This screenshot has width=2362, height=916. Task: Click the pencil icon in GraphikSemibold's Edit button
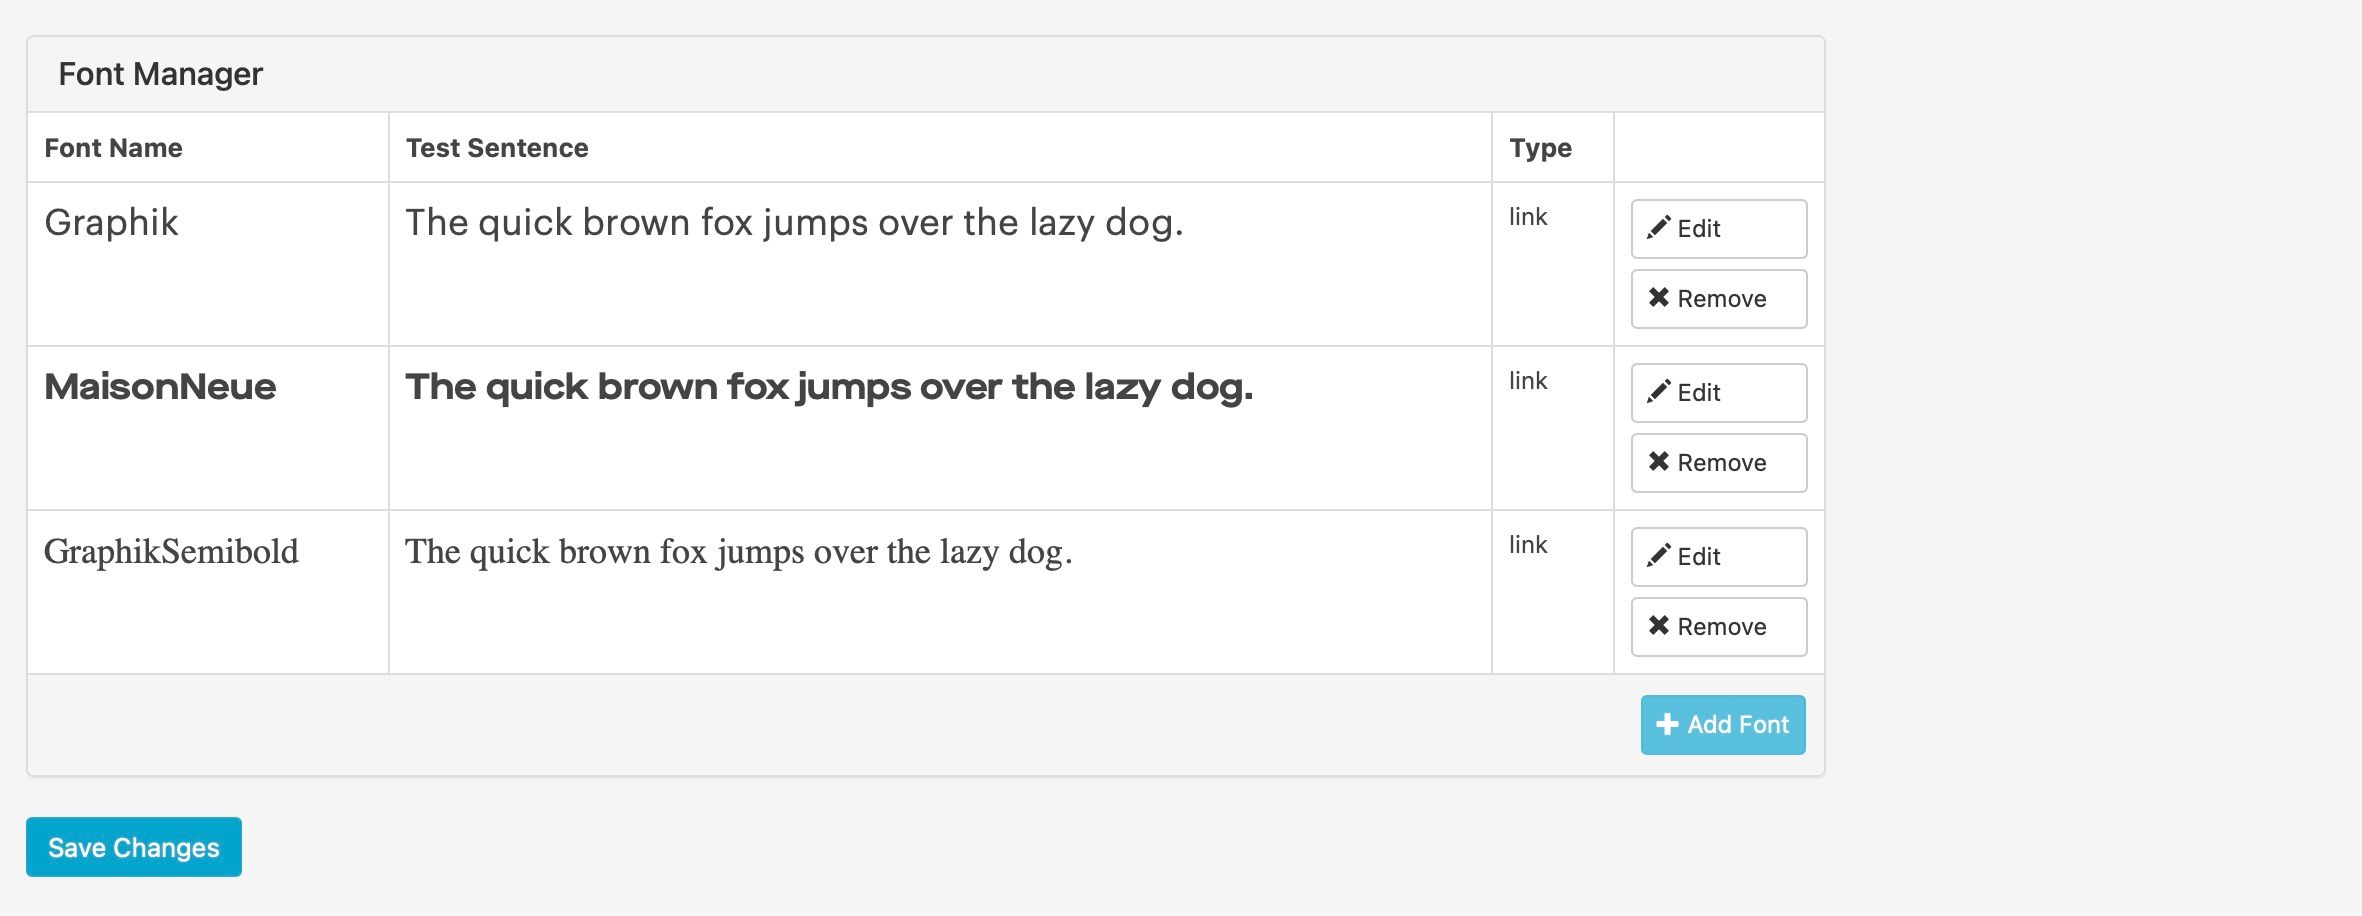(1658, 556)
